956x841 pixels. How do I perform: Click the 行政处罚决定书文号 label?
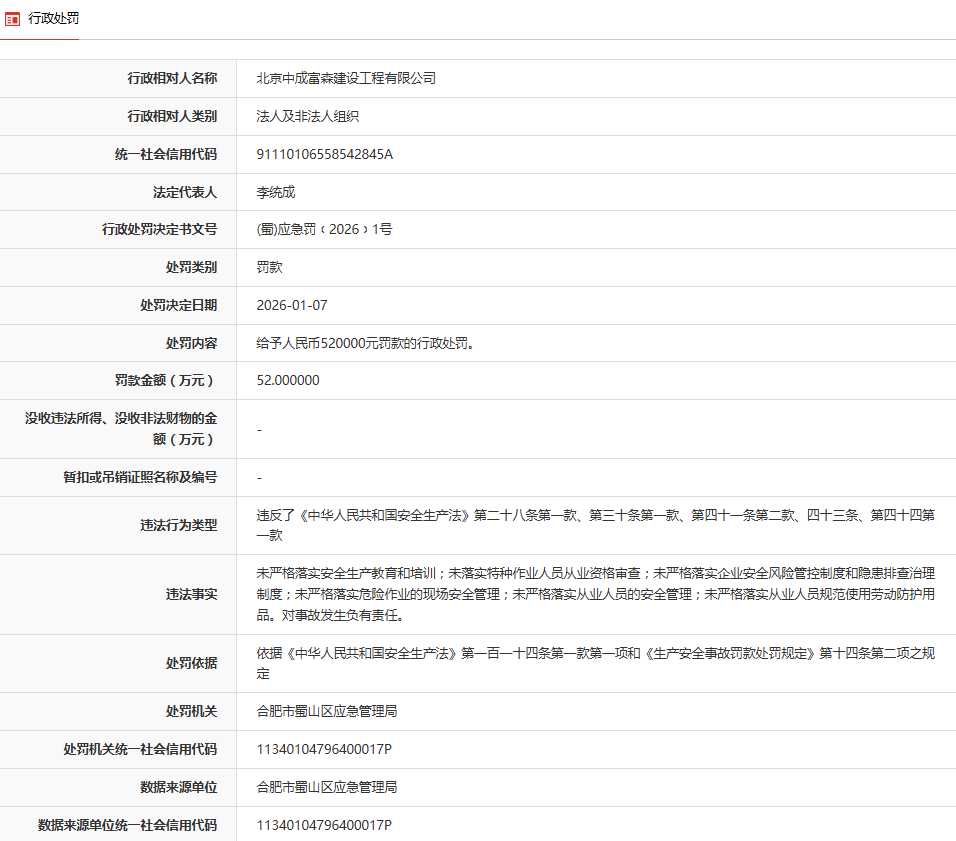[159, 229]
